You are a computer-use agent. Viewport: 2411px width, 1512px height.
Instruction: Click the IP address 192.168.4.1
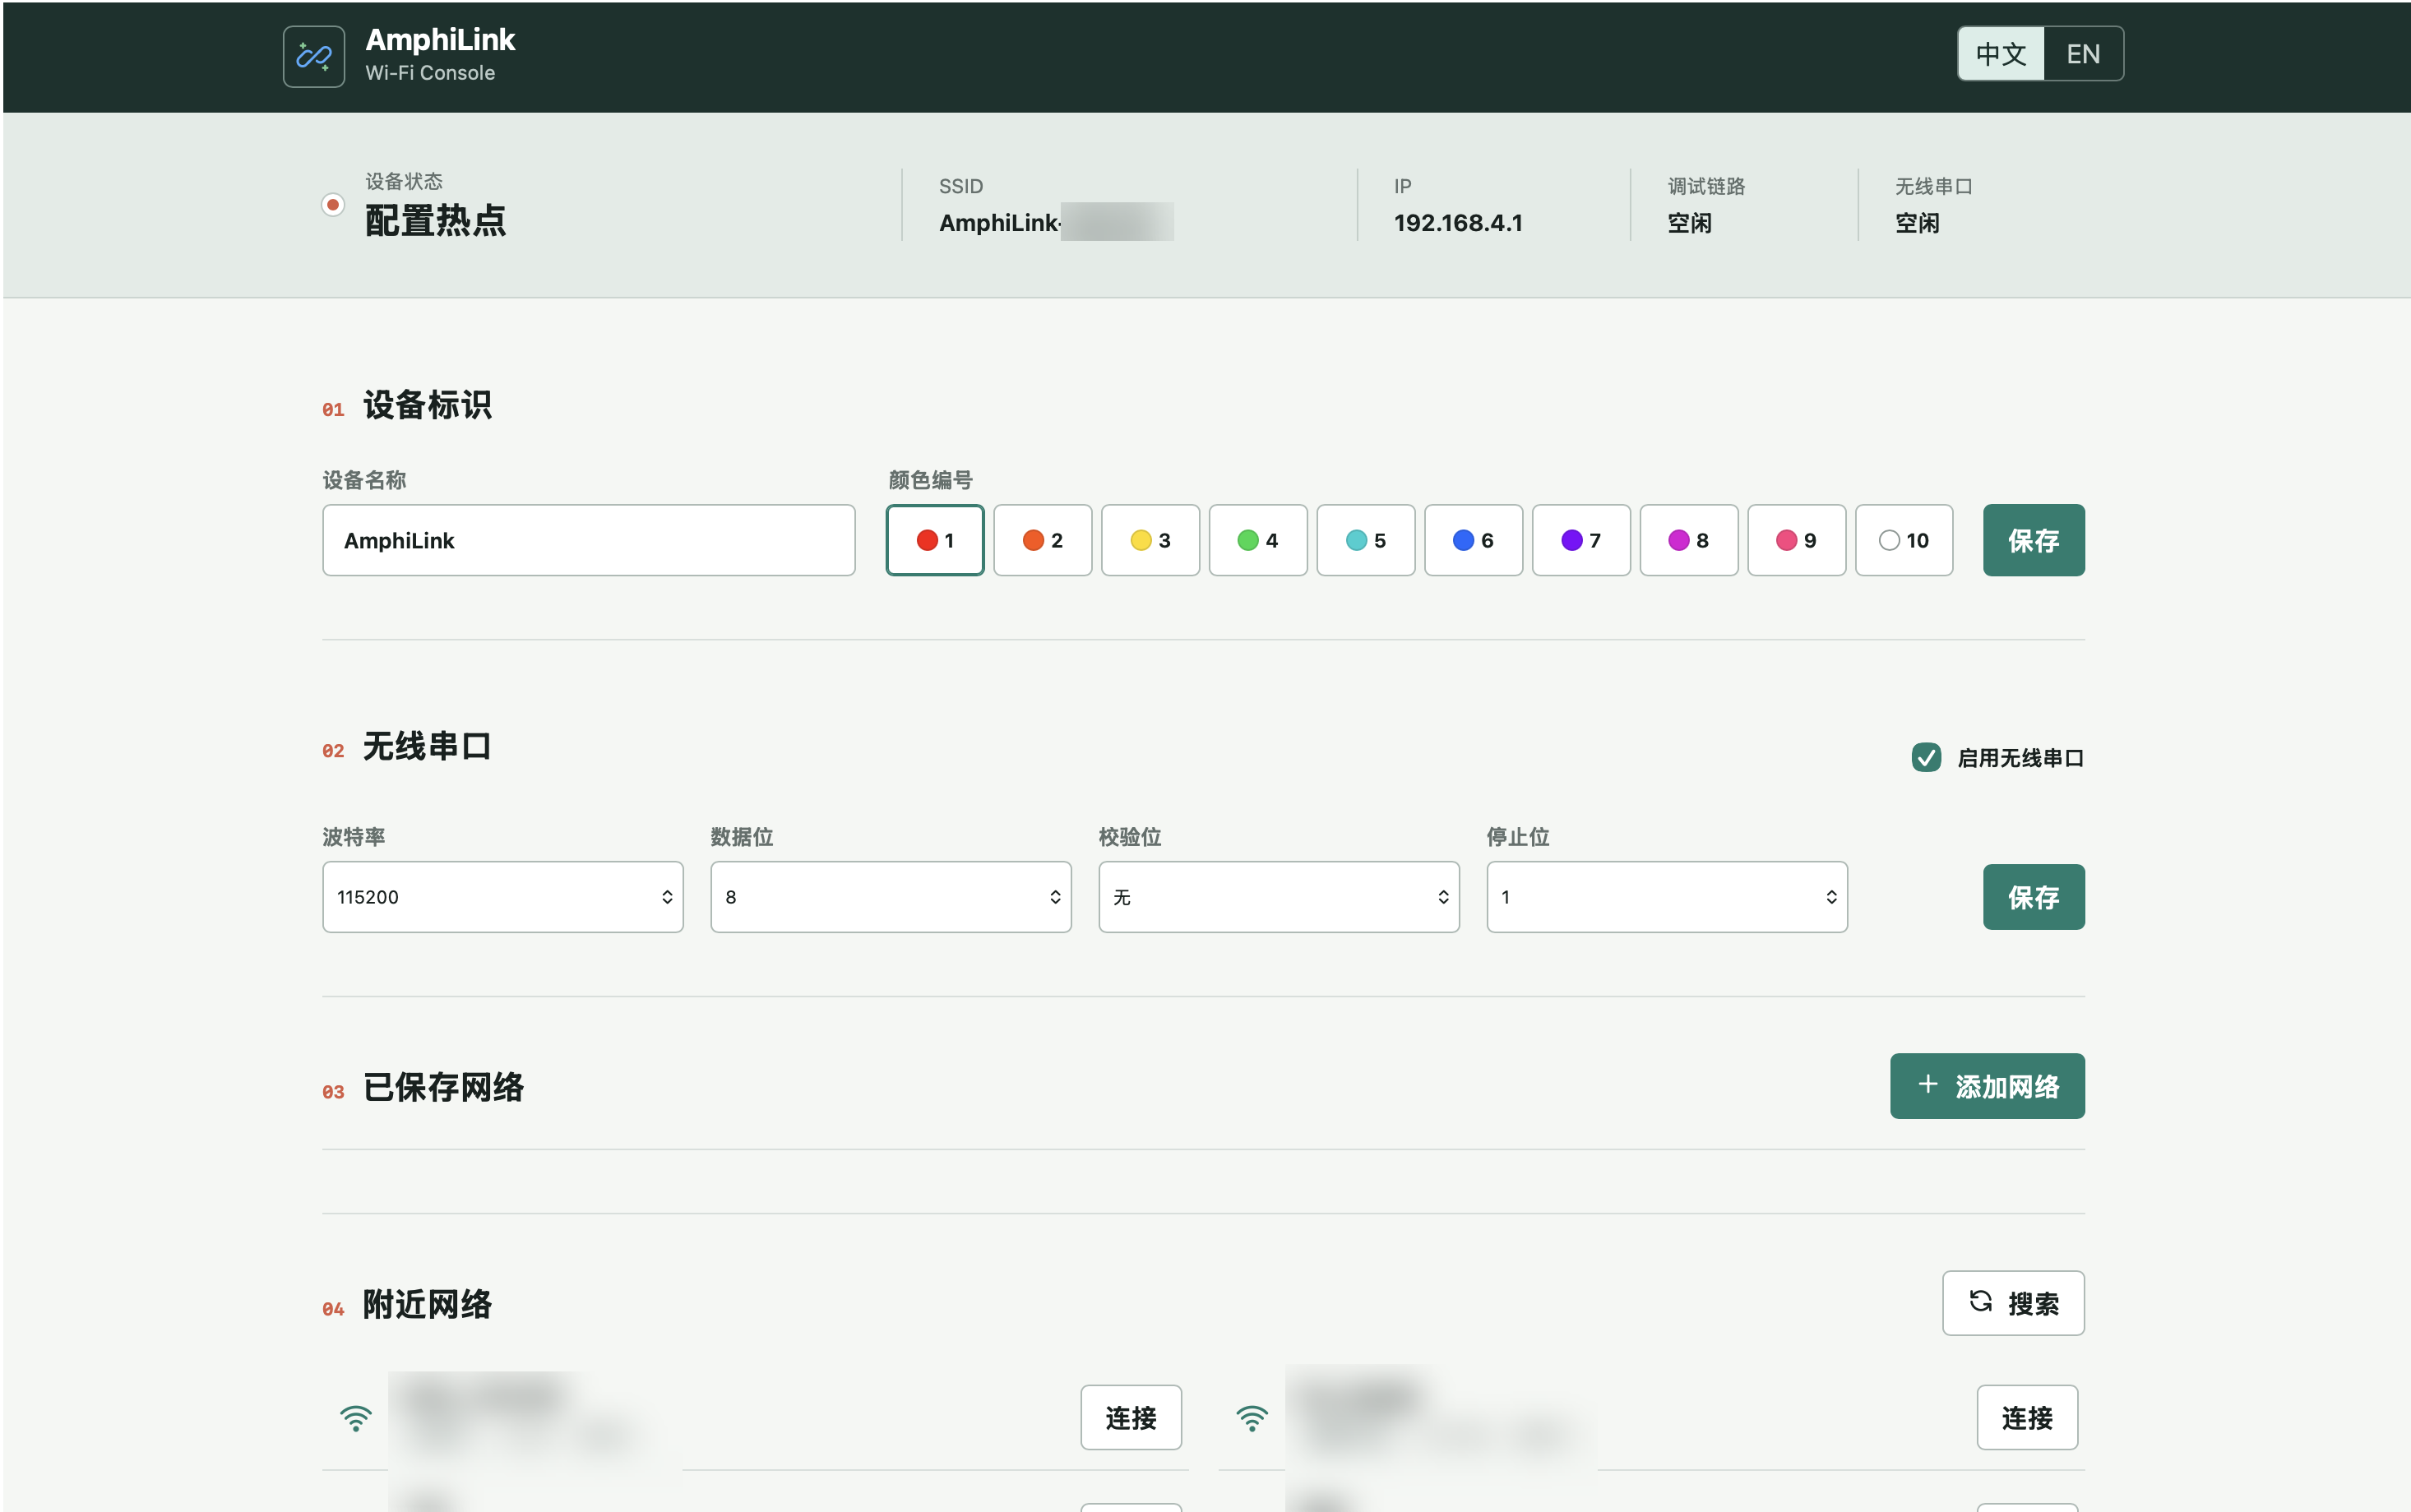click(1458, 222)
